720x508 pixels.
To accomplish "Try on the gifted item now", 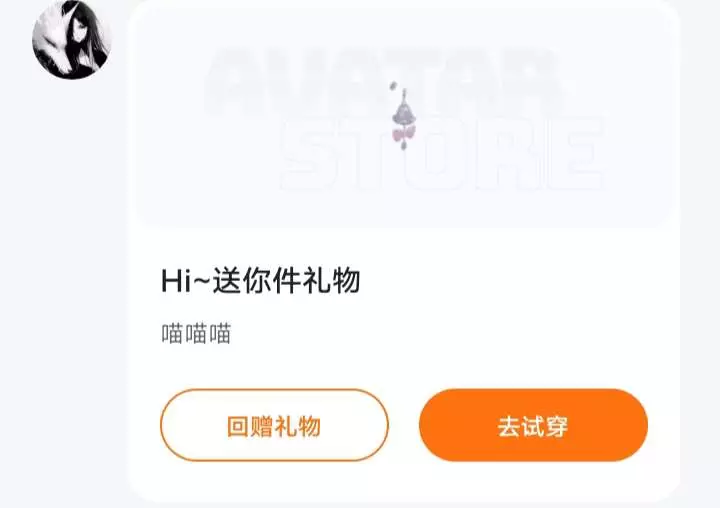I will 533,425.
